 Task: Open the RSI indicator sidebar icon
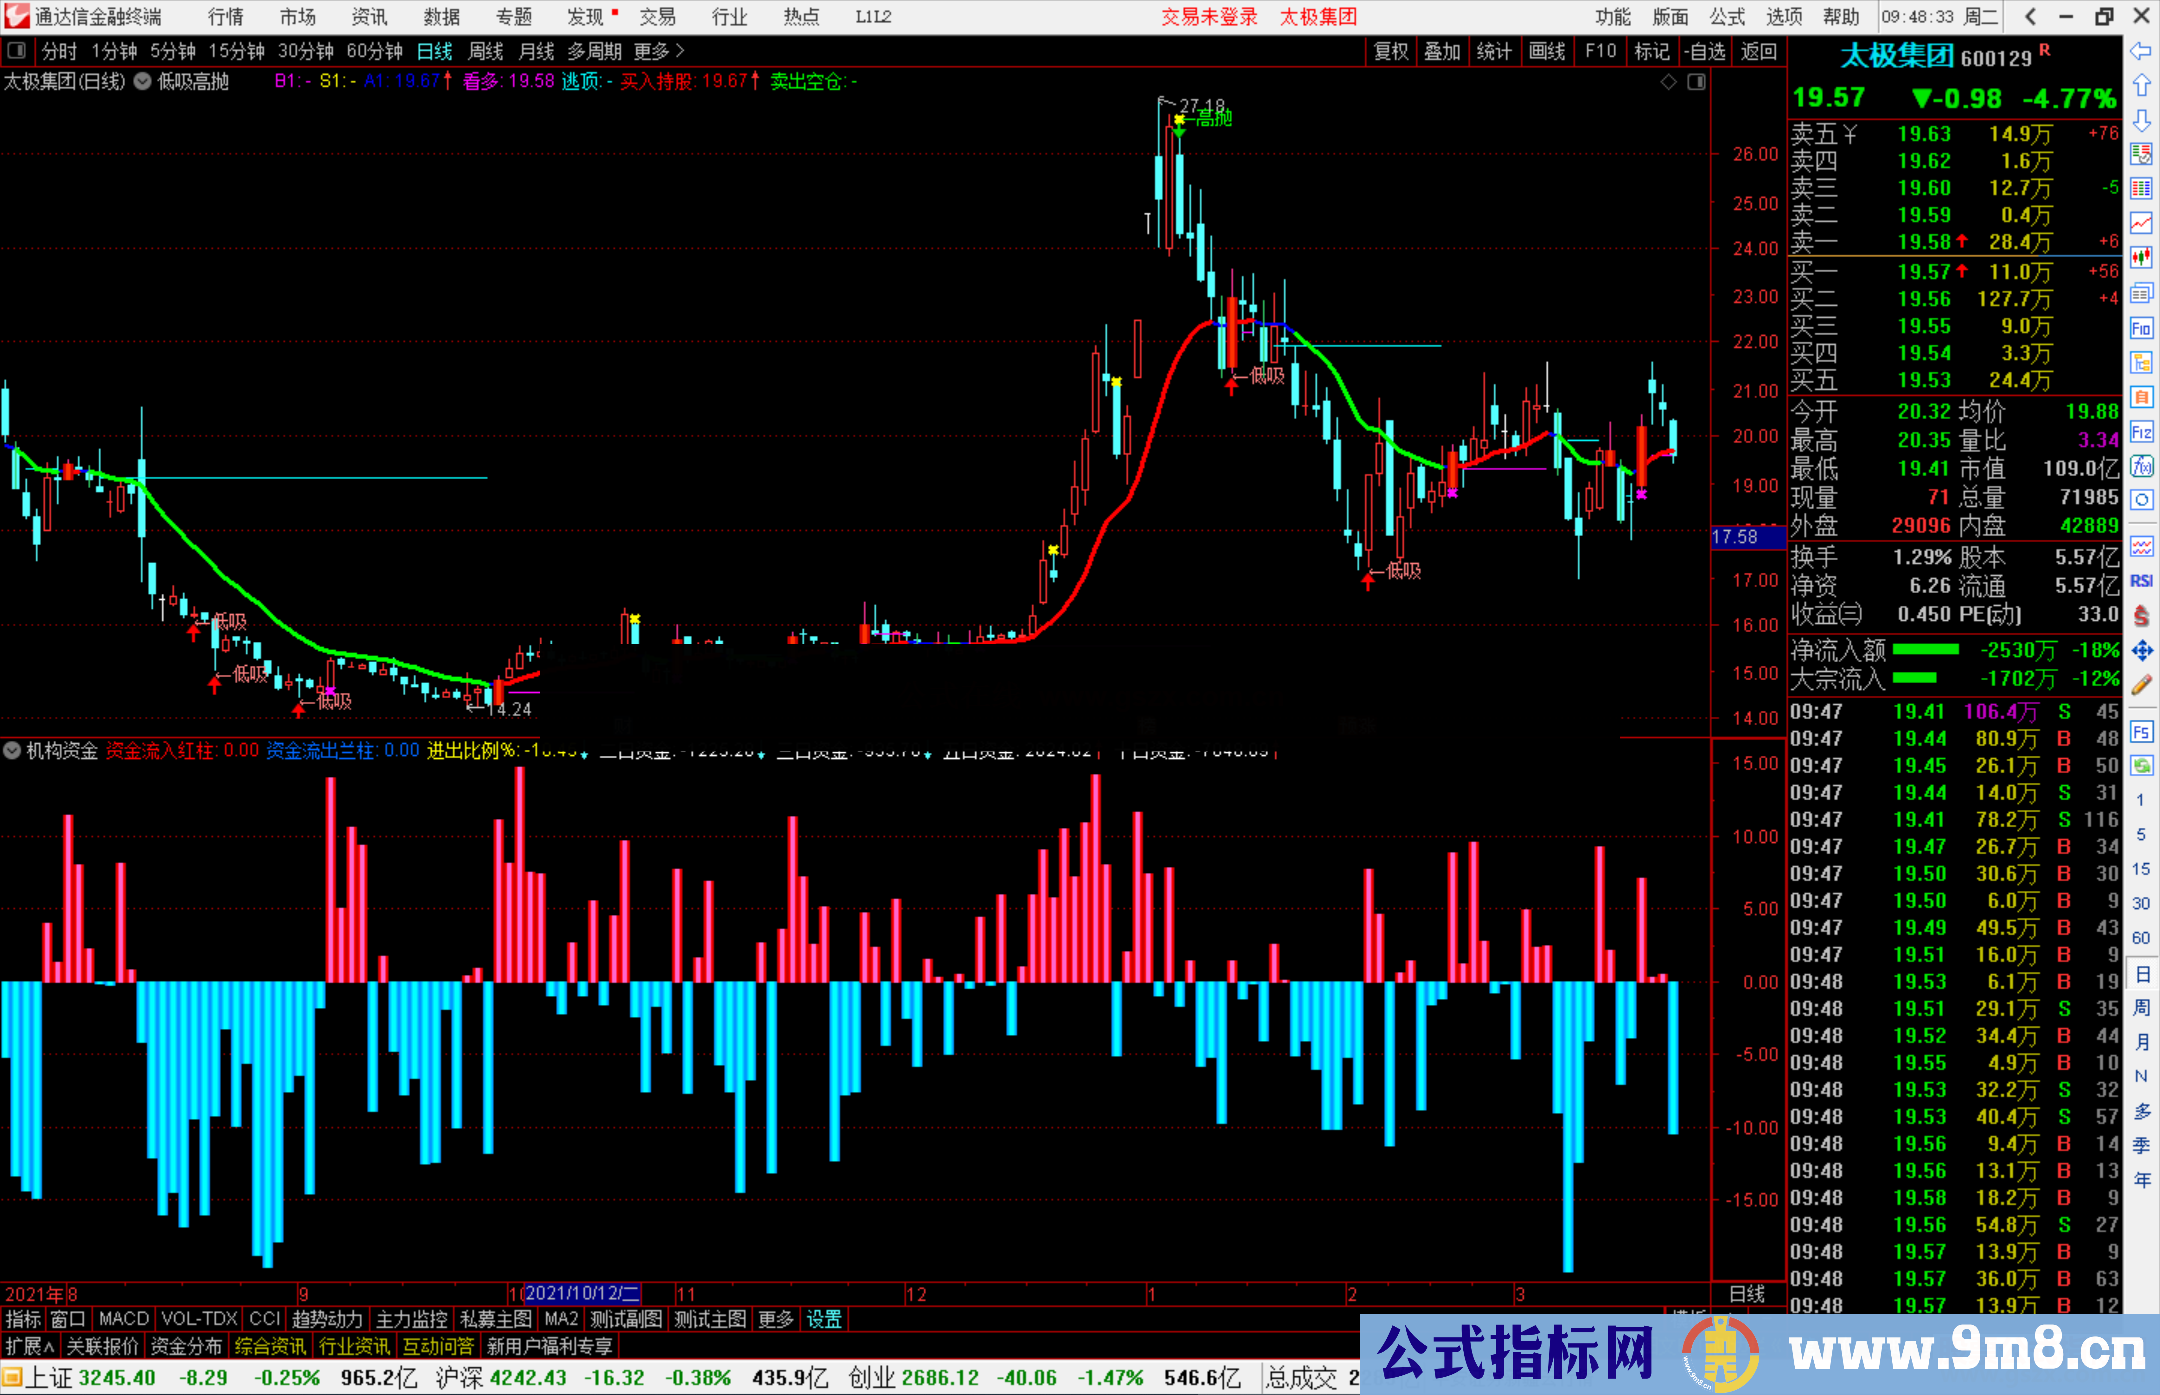click(2141, 581)
